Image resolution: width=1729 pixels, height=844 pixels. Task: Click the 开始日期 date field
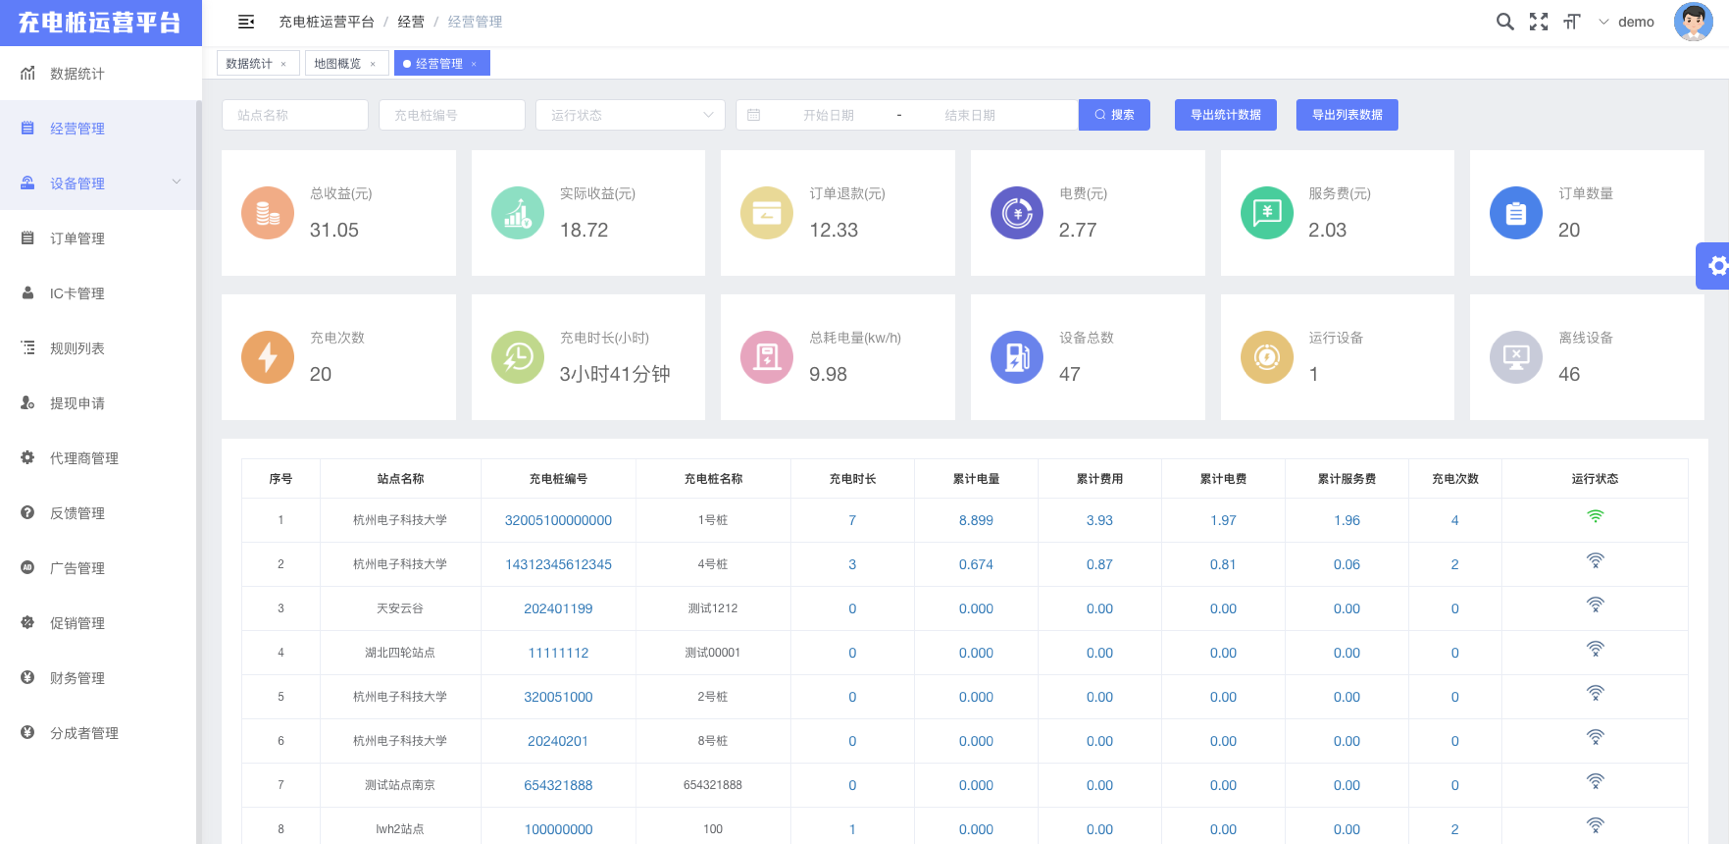point(828,115)
